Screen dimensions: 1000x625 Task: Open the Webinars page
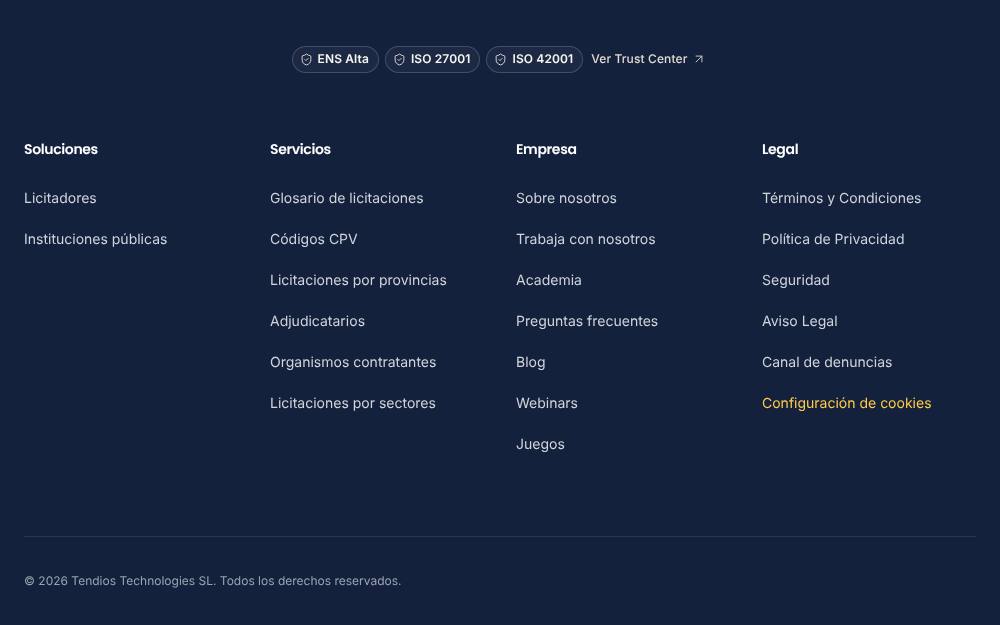(547, 403)
